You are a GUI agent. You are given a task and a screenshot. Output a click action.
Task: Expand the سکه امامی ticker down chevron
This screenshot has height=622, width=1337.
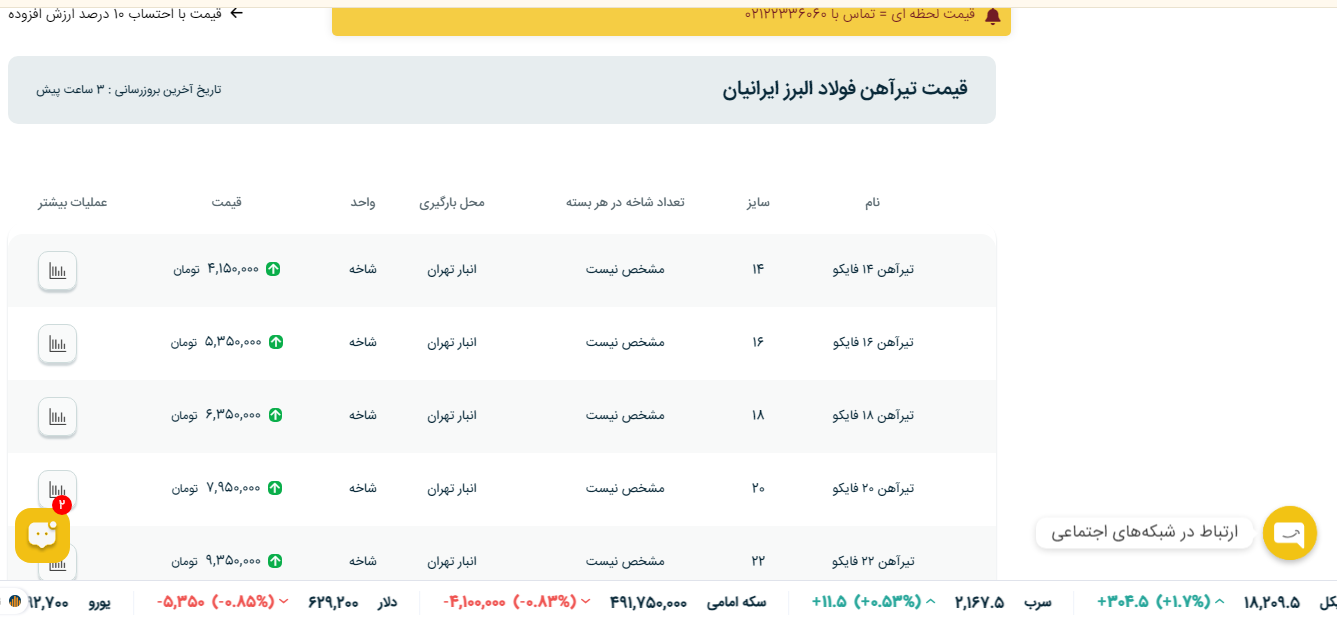[586, 602]
